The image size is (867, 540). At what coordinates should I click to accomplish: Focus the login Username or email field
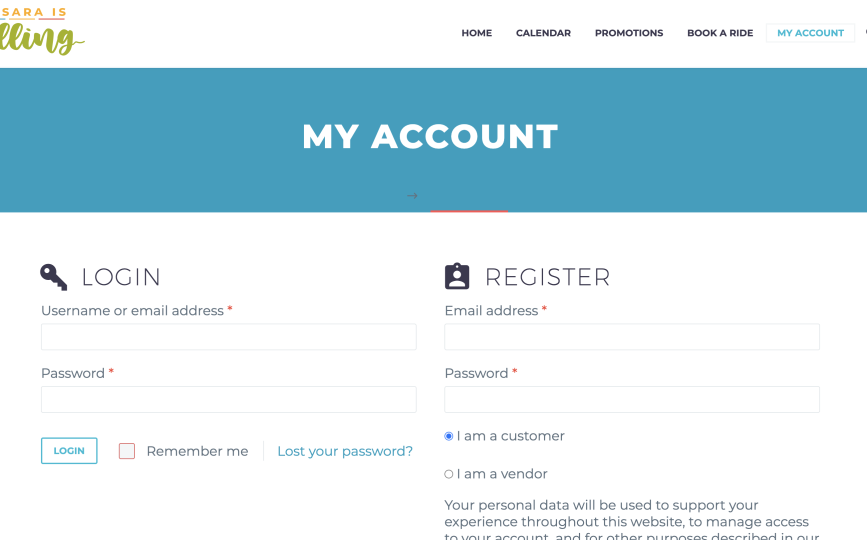click(228, 337)
